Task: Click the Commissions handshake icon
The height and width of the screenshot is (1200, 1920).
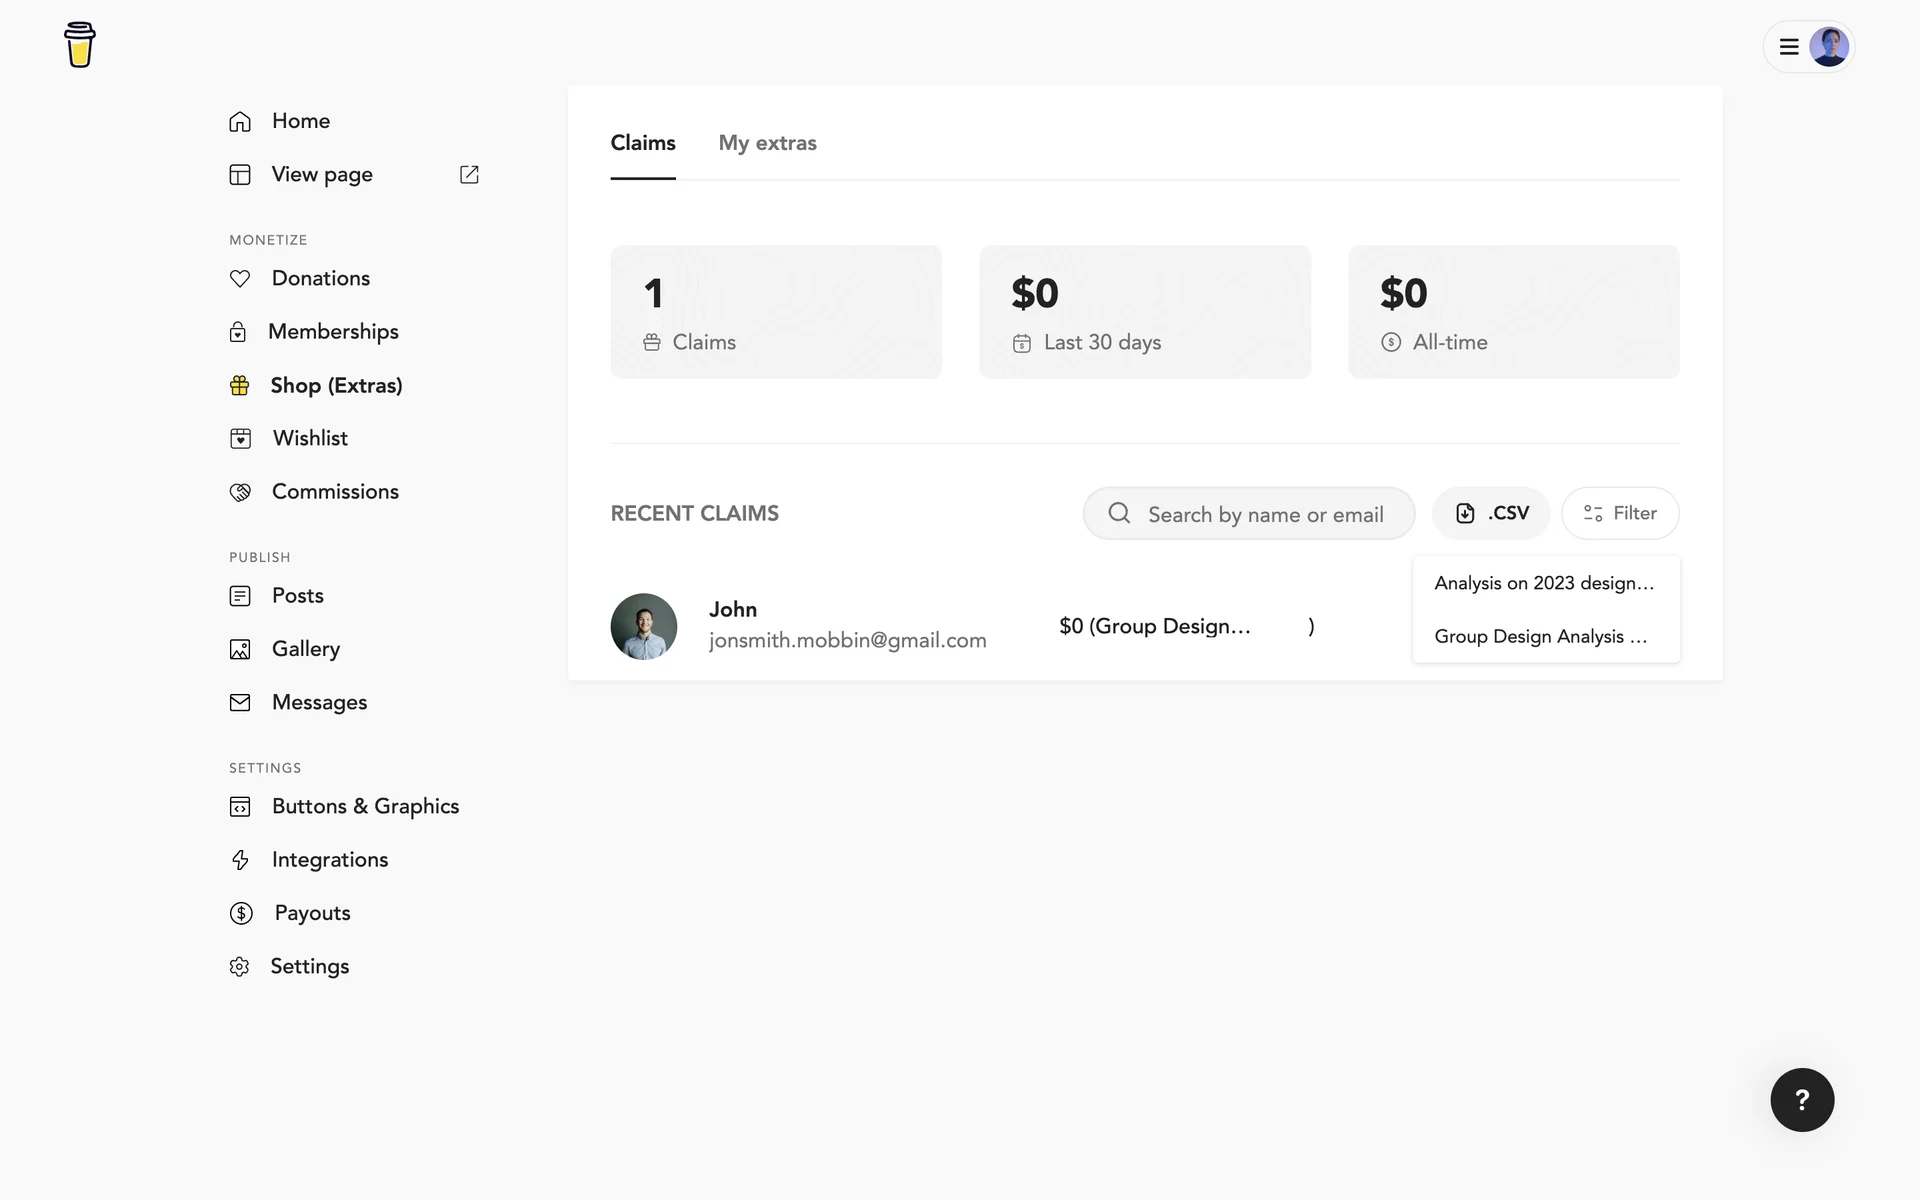Action: click(240, 492)
